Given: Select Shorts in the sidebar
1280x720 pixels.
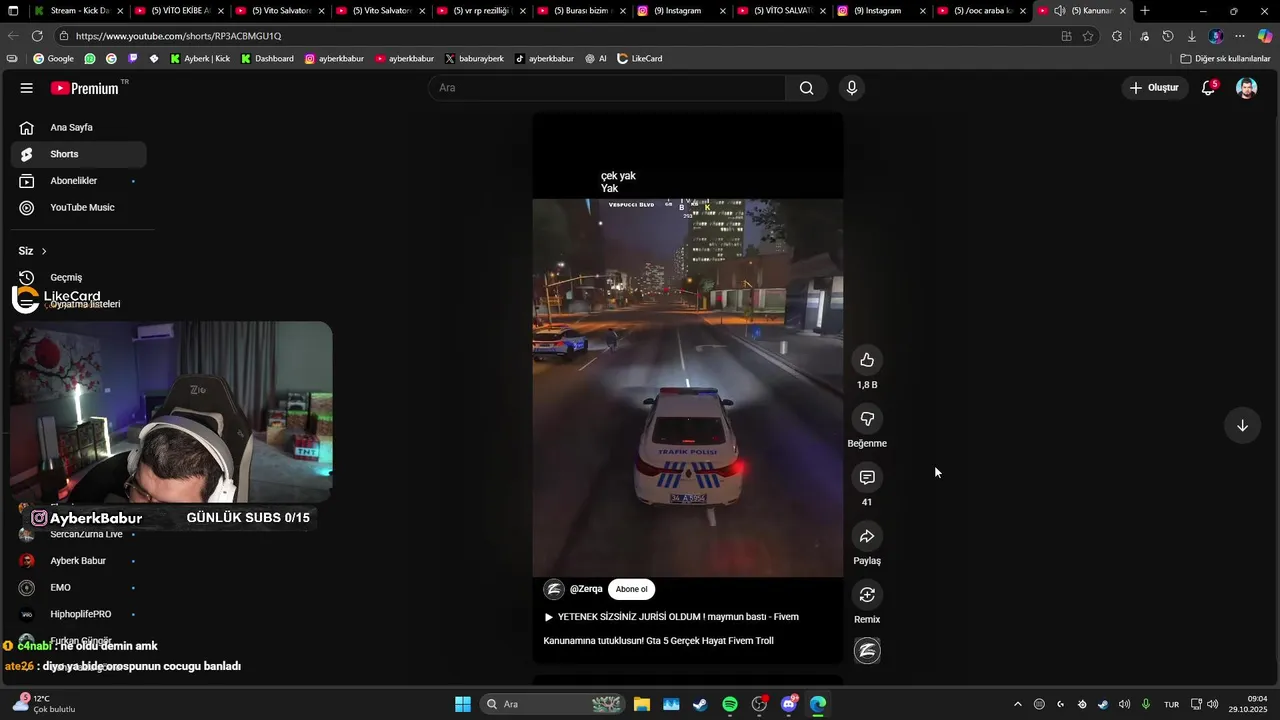Looking at the screenshot, I should [78, 154].
